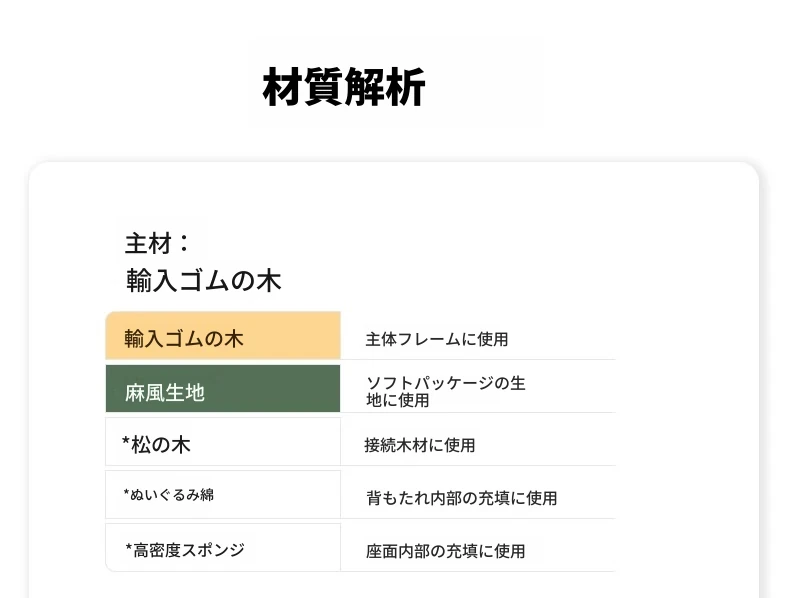Click the 材質解析 page title
The height and width of the screenshot is (598, 790).
[344, 88]
